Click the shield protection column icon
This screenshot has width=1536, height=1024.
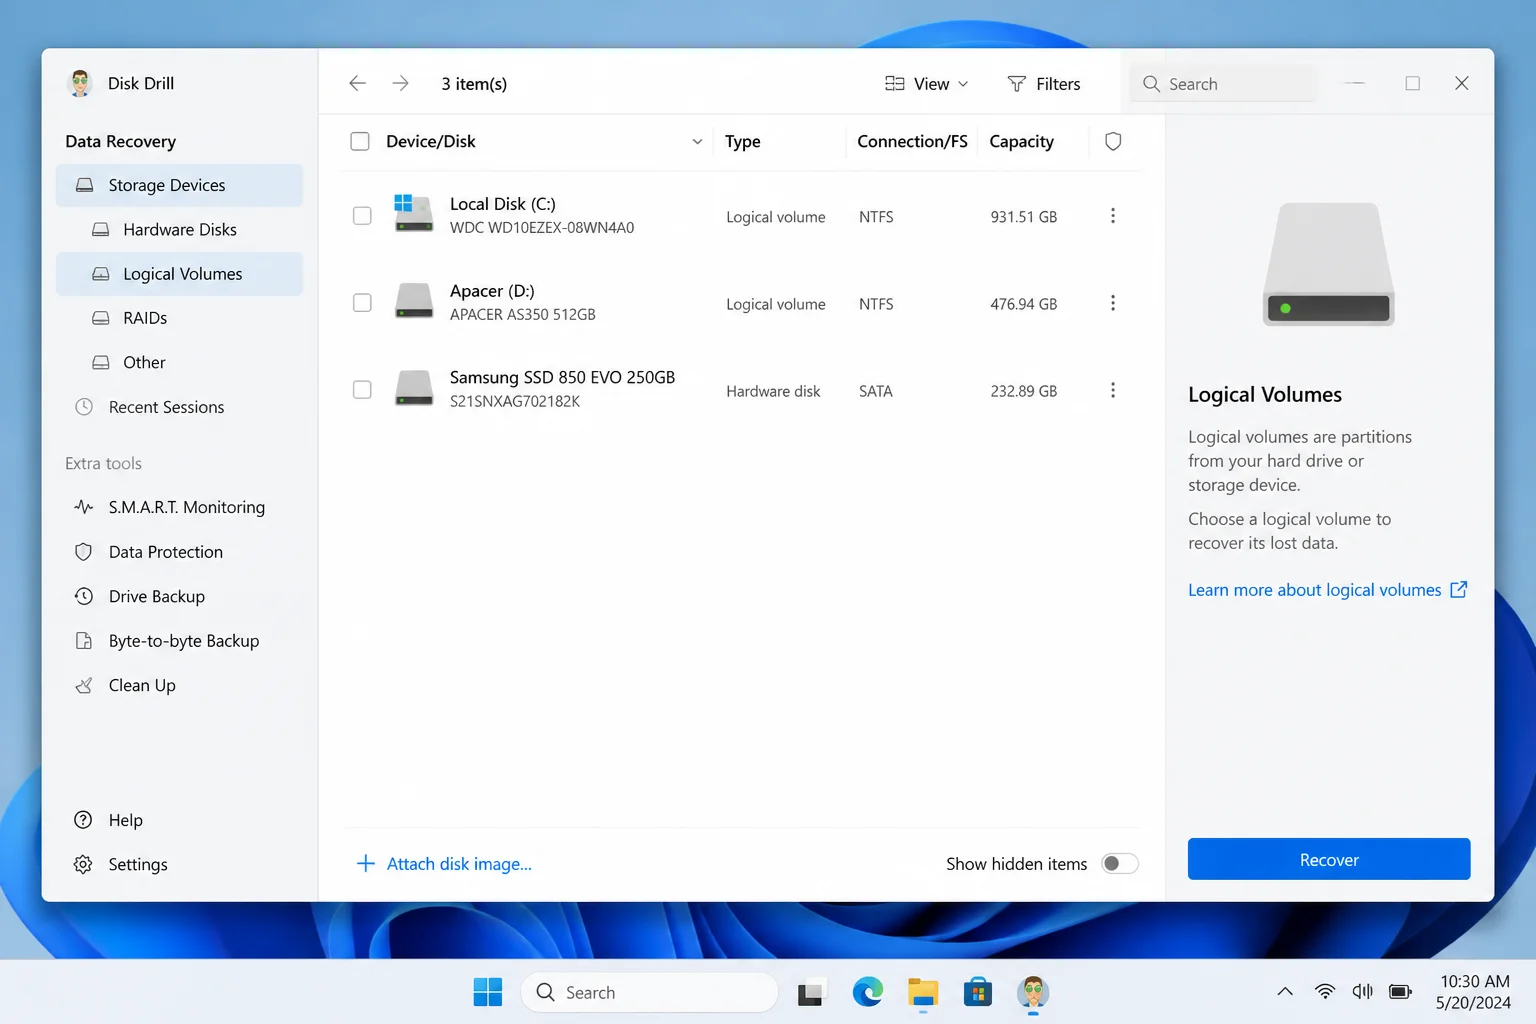pyautogui.click(x=1113, y=141)
